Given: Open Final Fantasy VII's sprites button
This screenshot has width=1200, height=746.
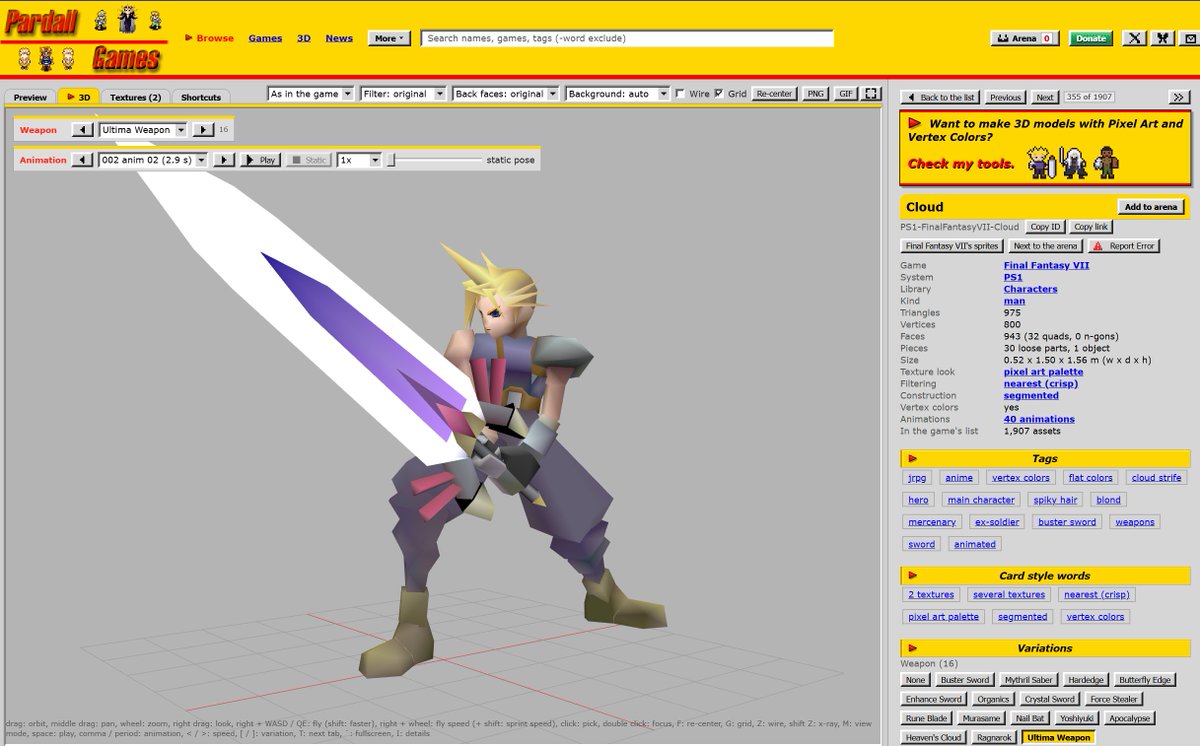Looking at the screenshot, I should 951,245.
